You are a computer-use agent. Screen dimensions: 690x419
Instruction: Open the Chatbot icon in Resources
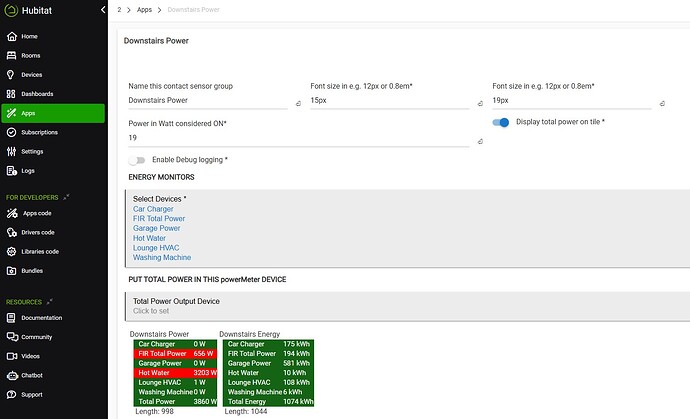point(11,375)
